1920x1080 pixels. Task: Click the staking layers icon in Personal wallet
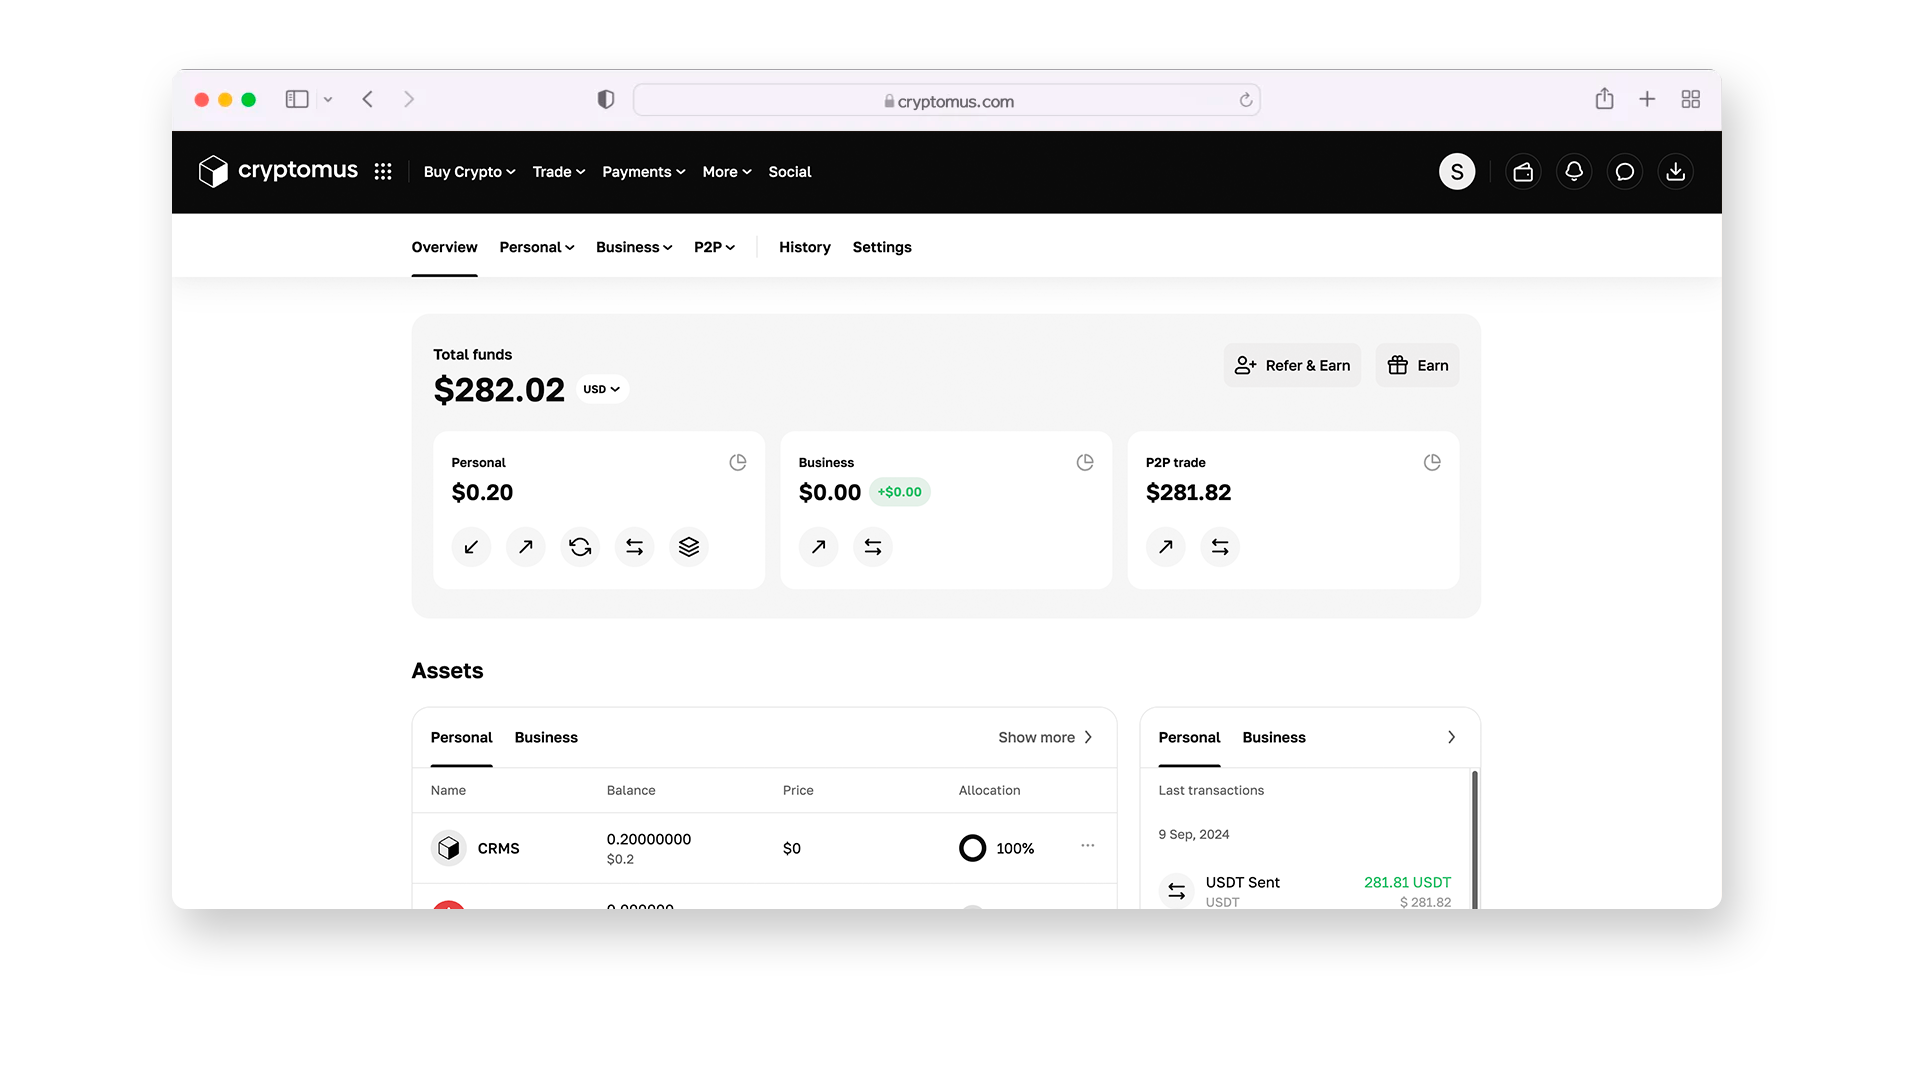(x=687, y=546)
